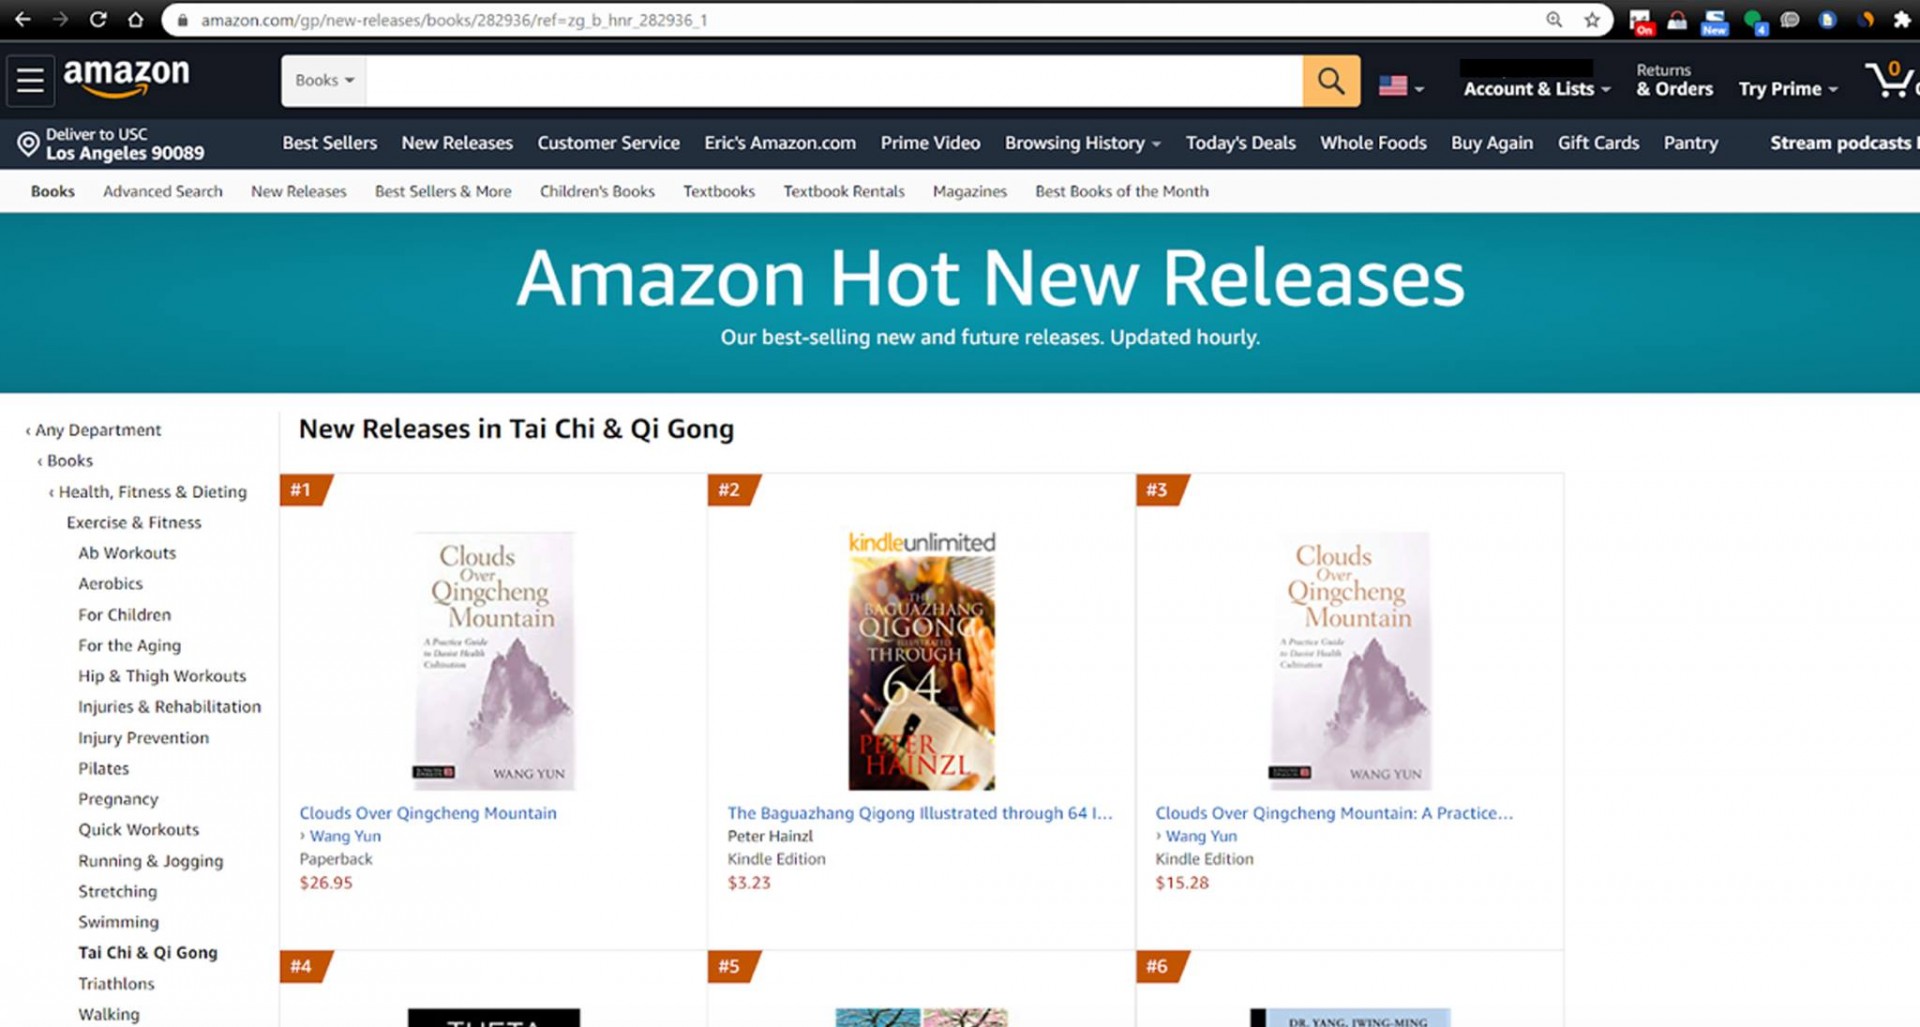Reload the page with browser refresh icon
The image size is (1920, 1027).
98,19
